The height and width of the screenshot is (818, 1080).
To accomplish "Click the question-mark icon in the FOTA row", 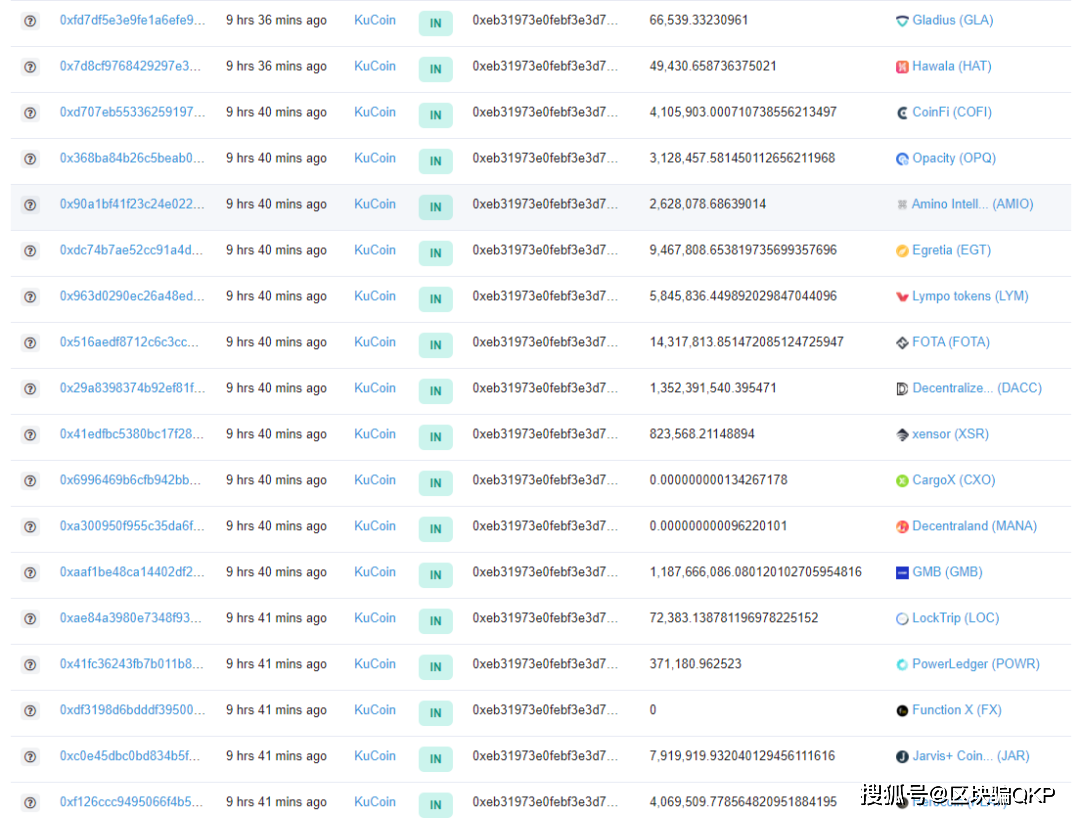I will tap(30, 343).
